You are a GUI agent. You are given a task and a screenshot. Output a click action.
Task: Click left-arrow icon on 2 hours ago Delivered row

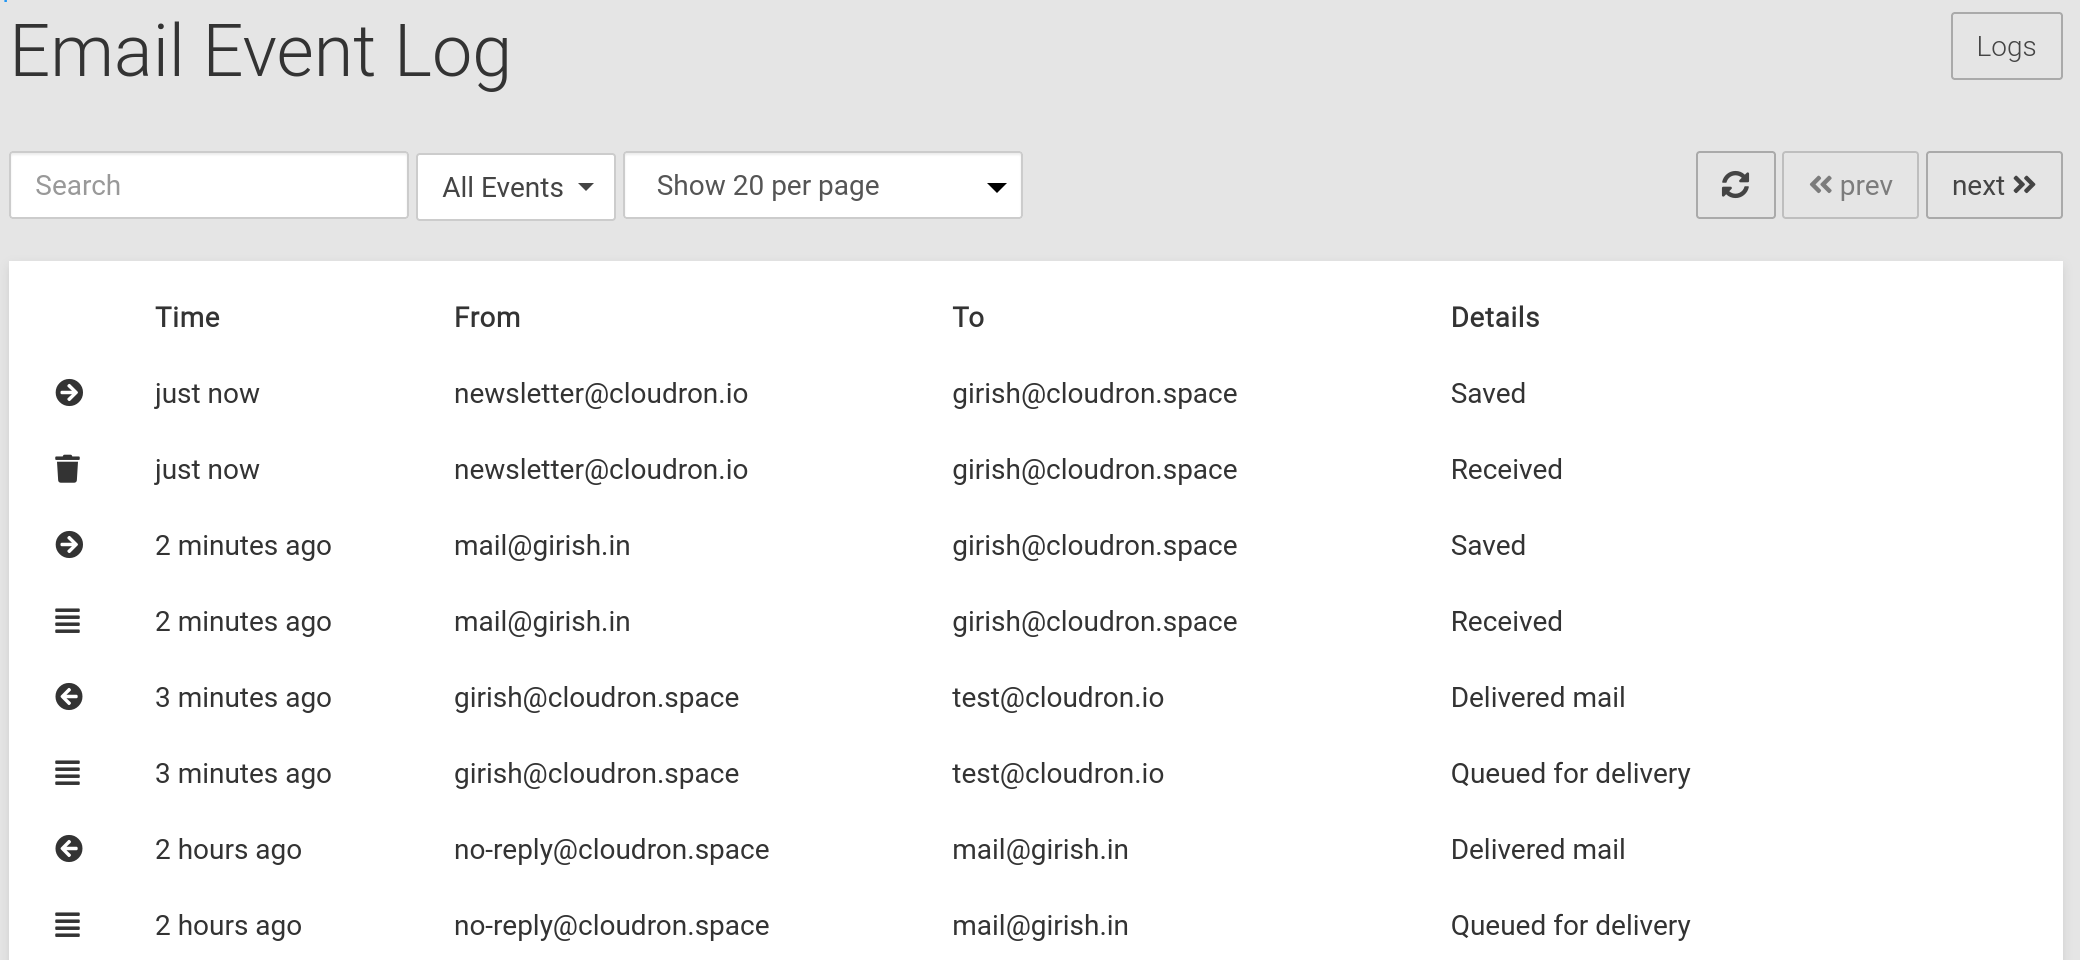[x=69, y=849]
